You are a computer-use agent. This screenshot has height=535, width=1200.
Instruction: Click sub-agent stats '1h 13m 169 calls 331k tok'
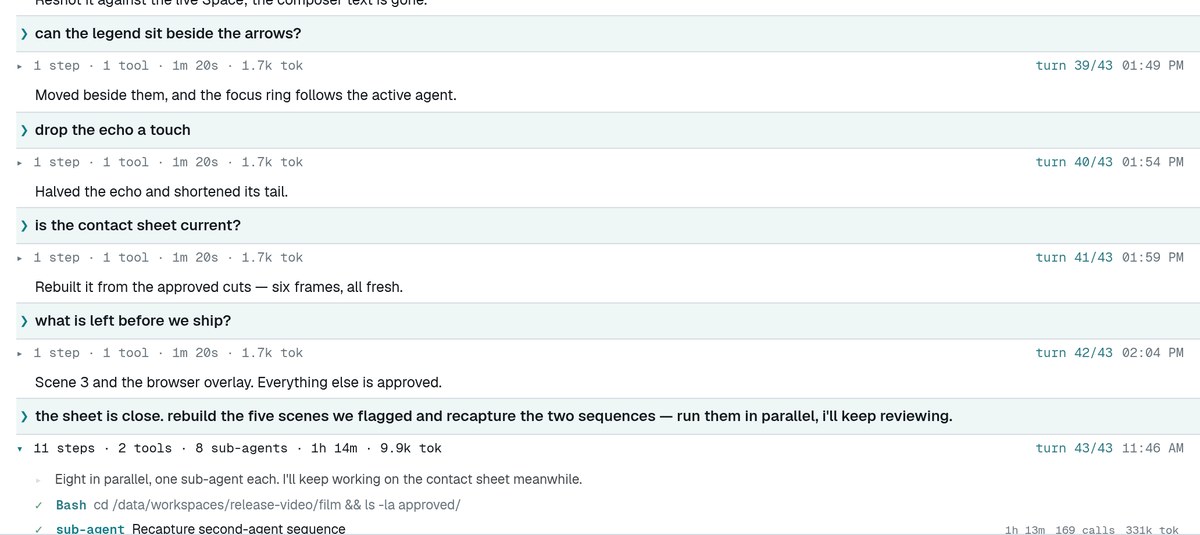[x=1092, y=530]
